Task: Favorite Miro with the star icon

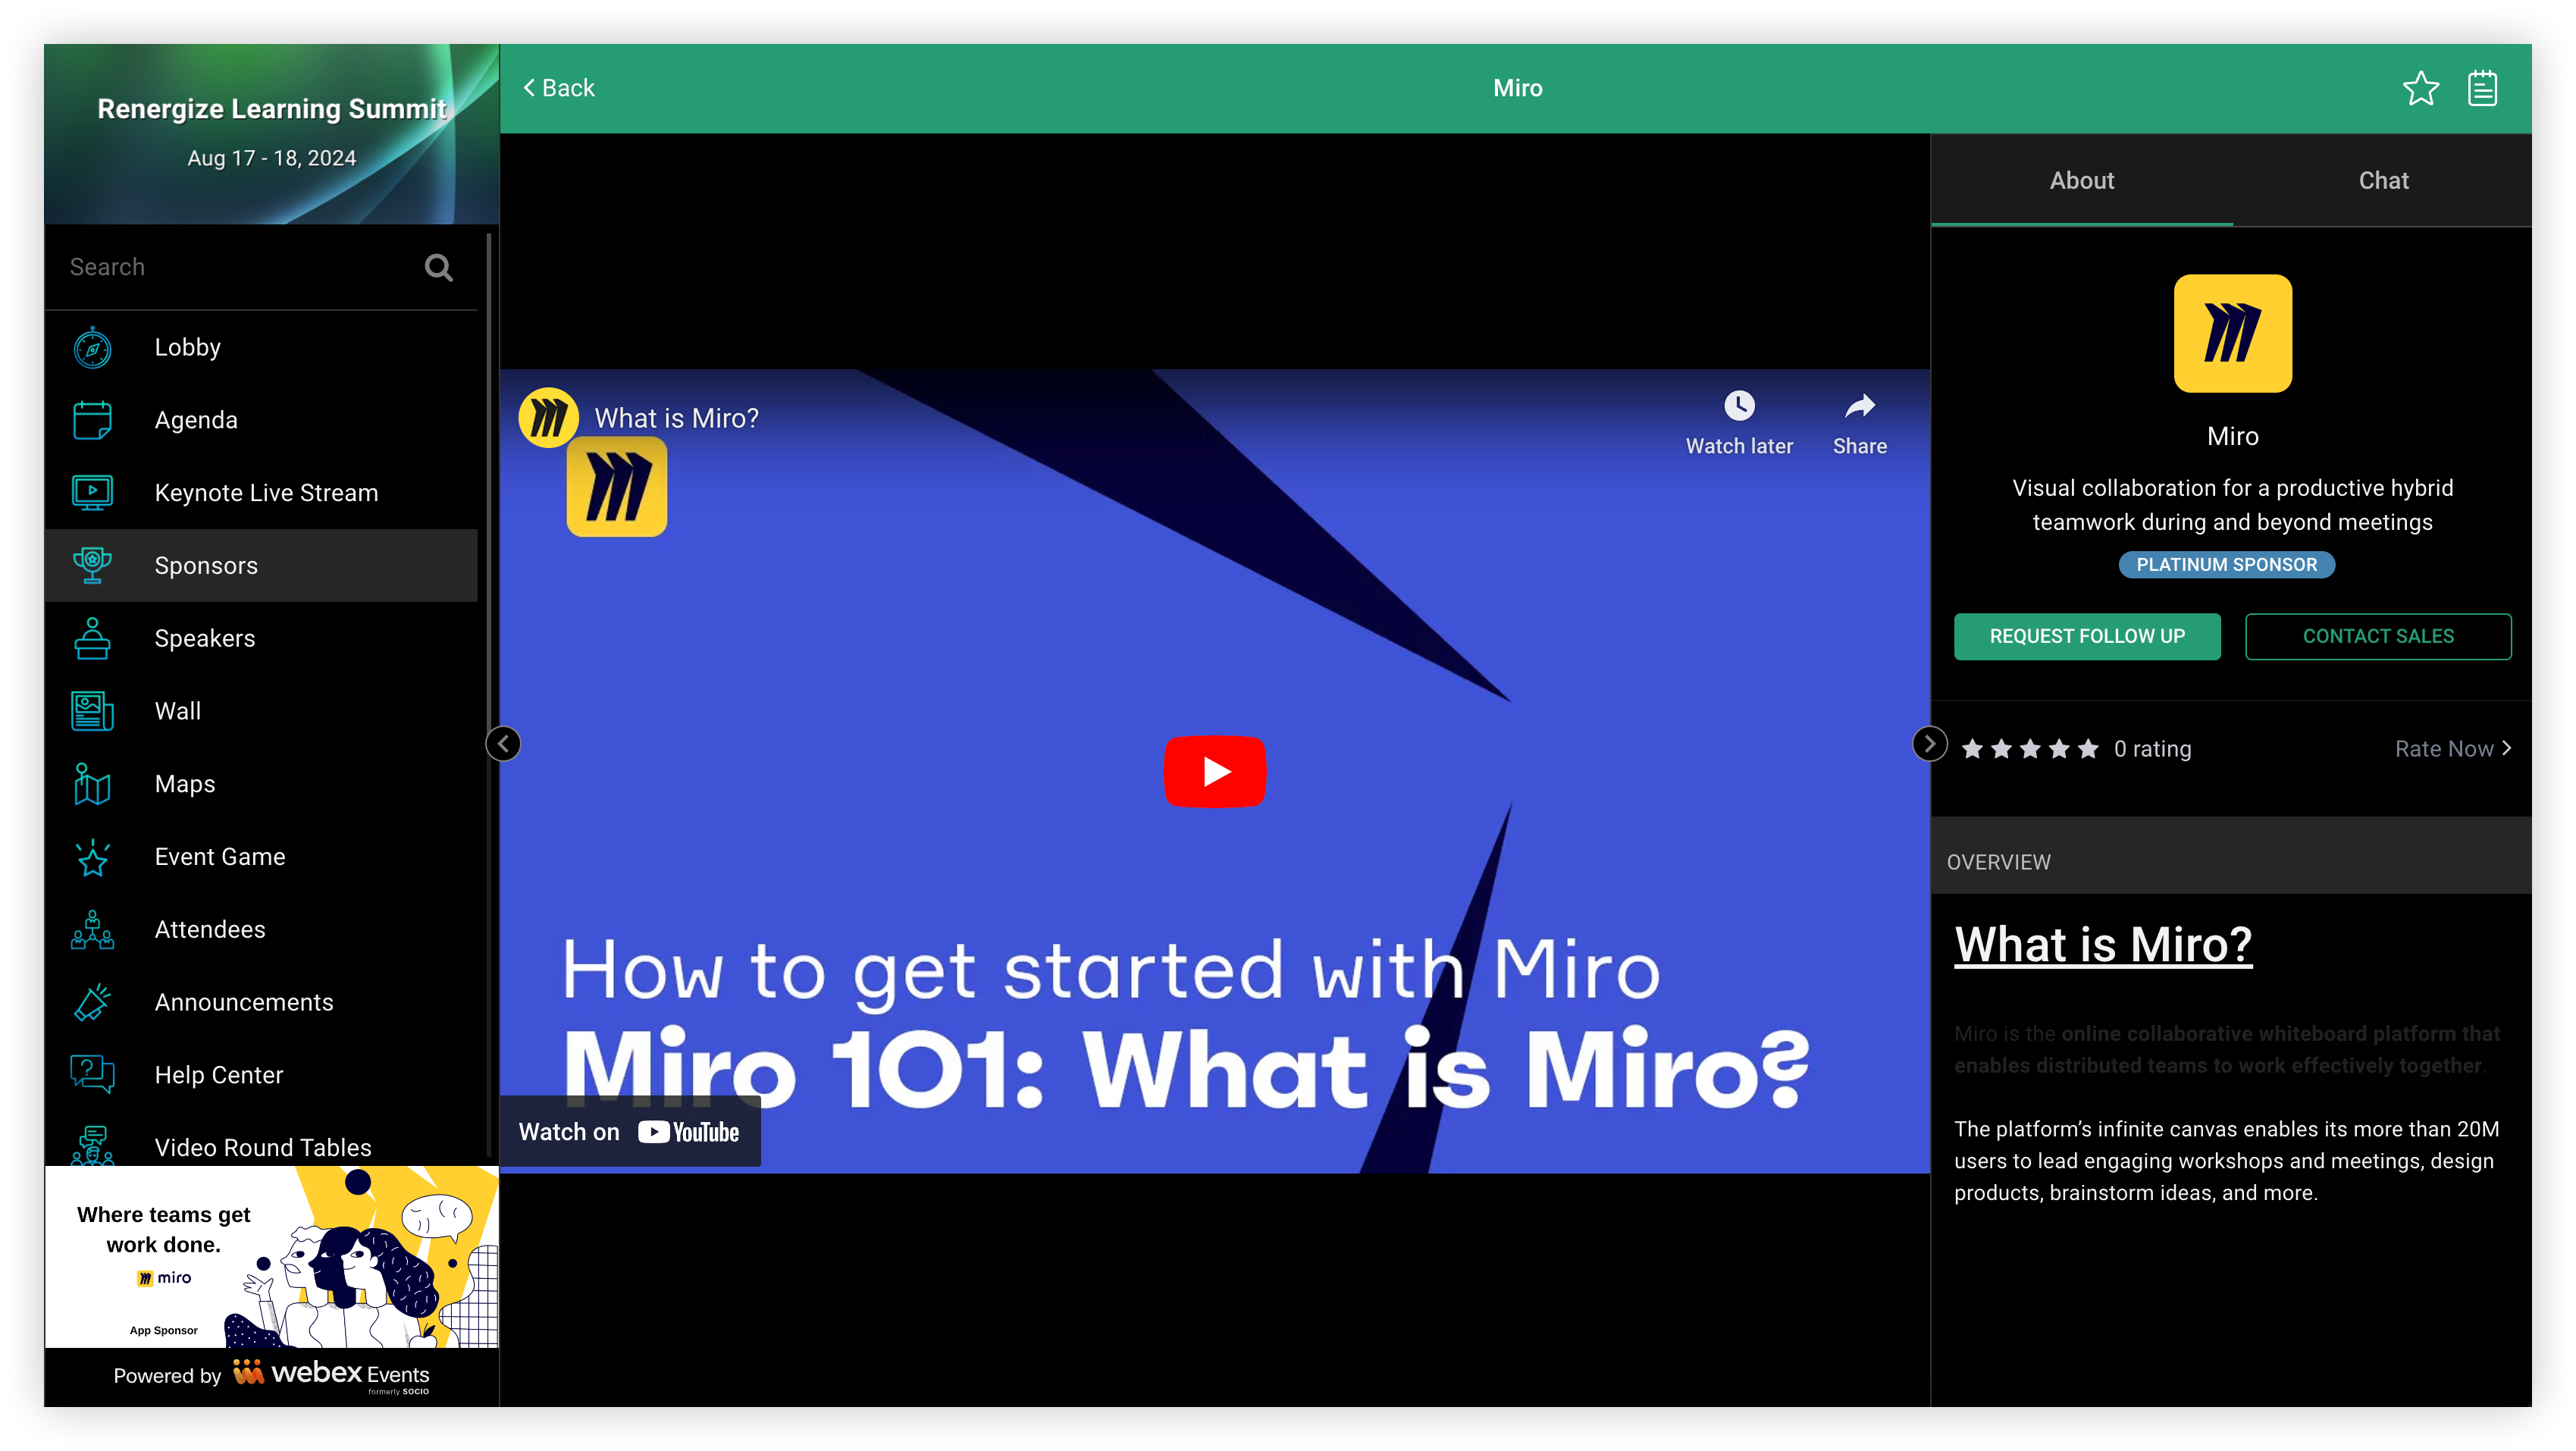Action: click(2420, 88)
